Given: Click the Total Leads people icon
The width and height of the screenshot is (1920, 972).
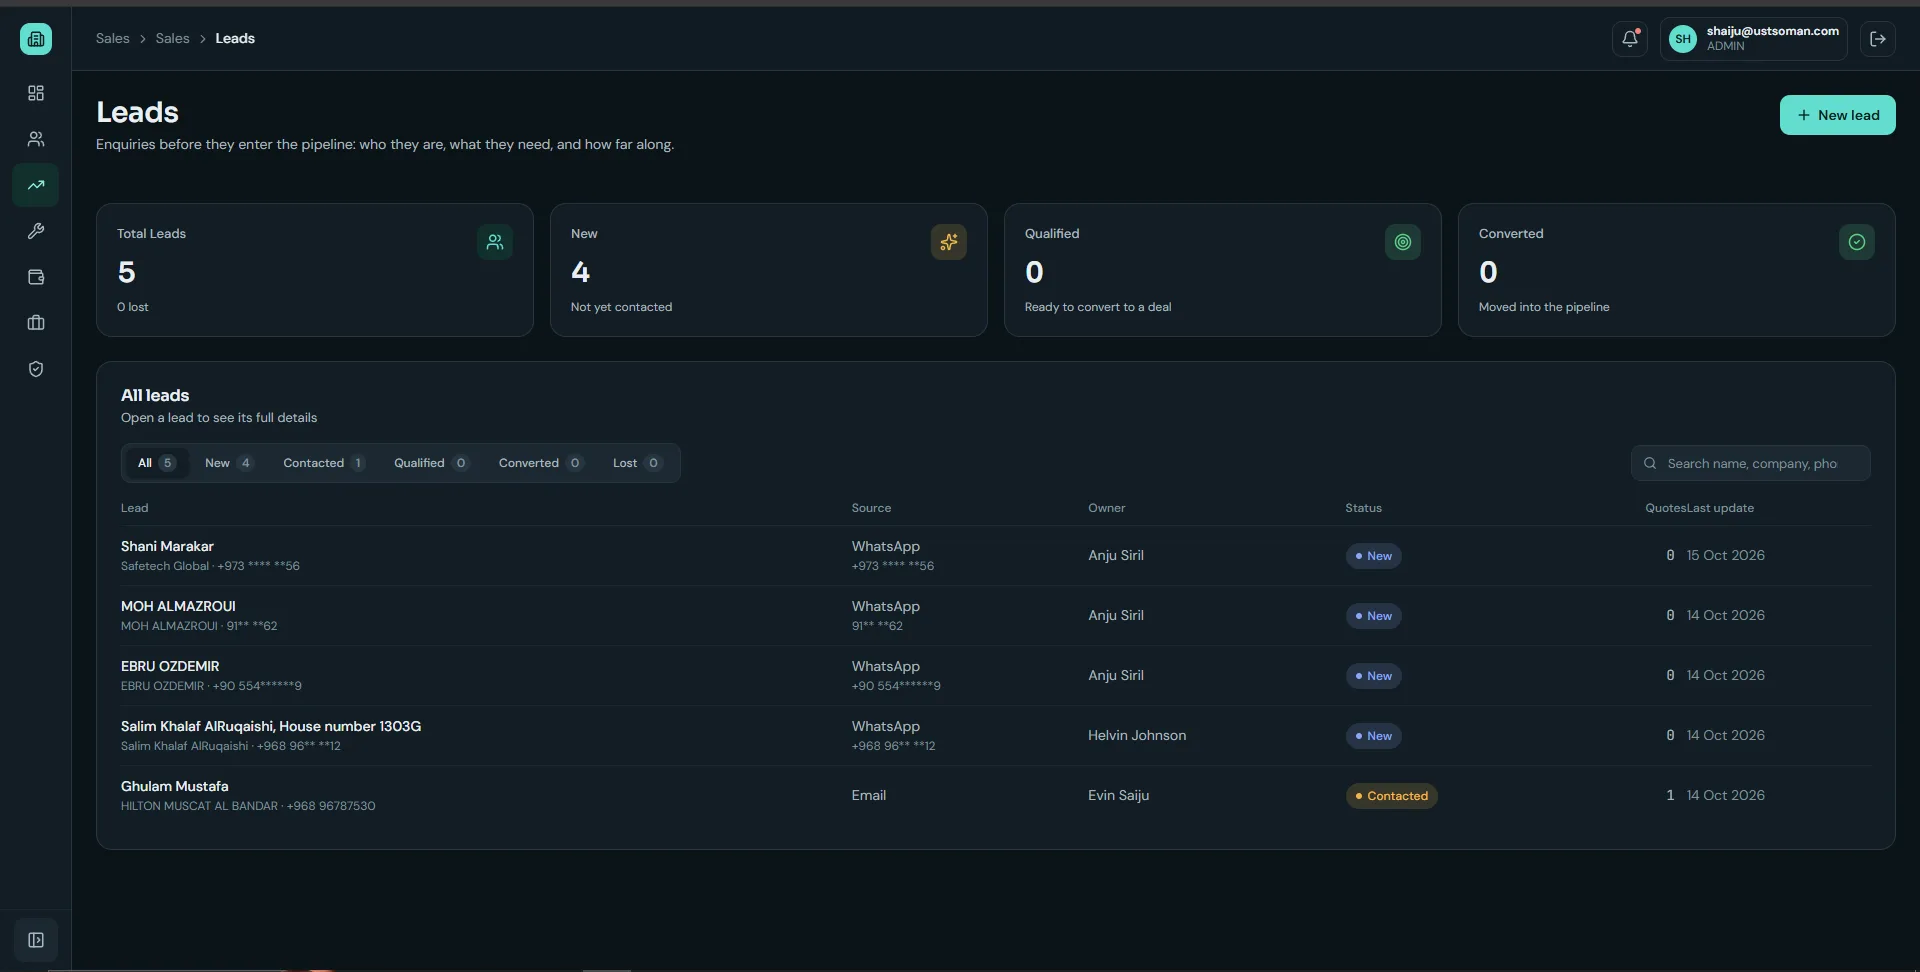Looking at the screenshot, I should tap(495, 242).
